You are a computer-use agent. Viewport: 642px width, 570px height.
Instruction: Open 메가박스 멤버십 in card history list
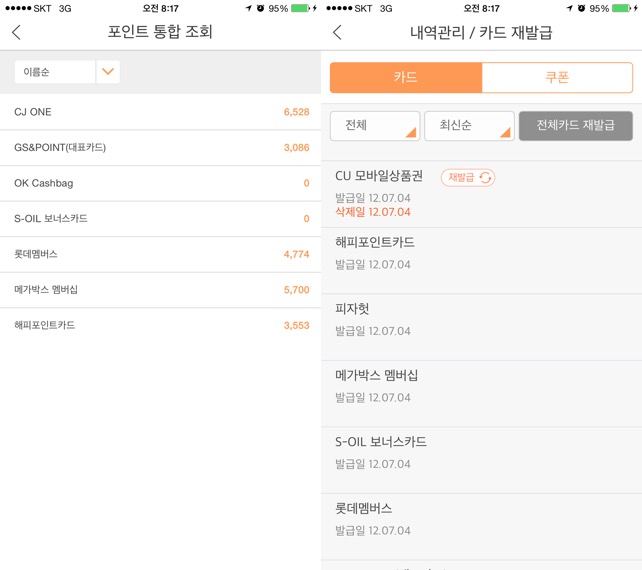click(482, 394)
